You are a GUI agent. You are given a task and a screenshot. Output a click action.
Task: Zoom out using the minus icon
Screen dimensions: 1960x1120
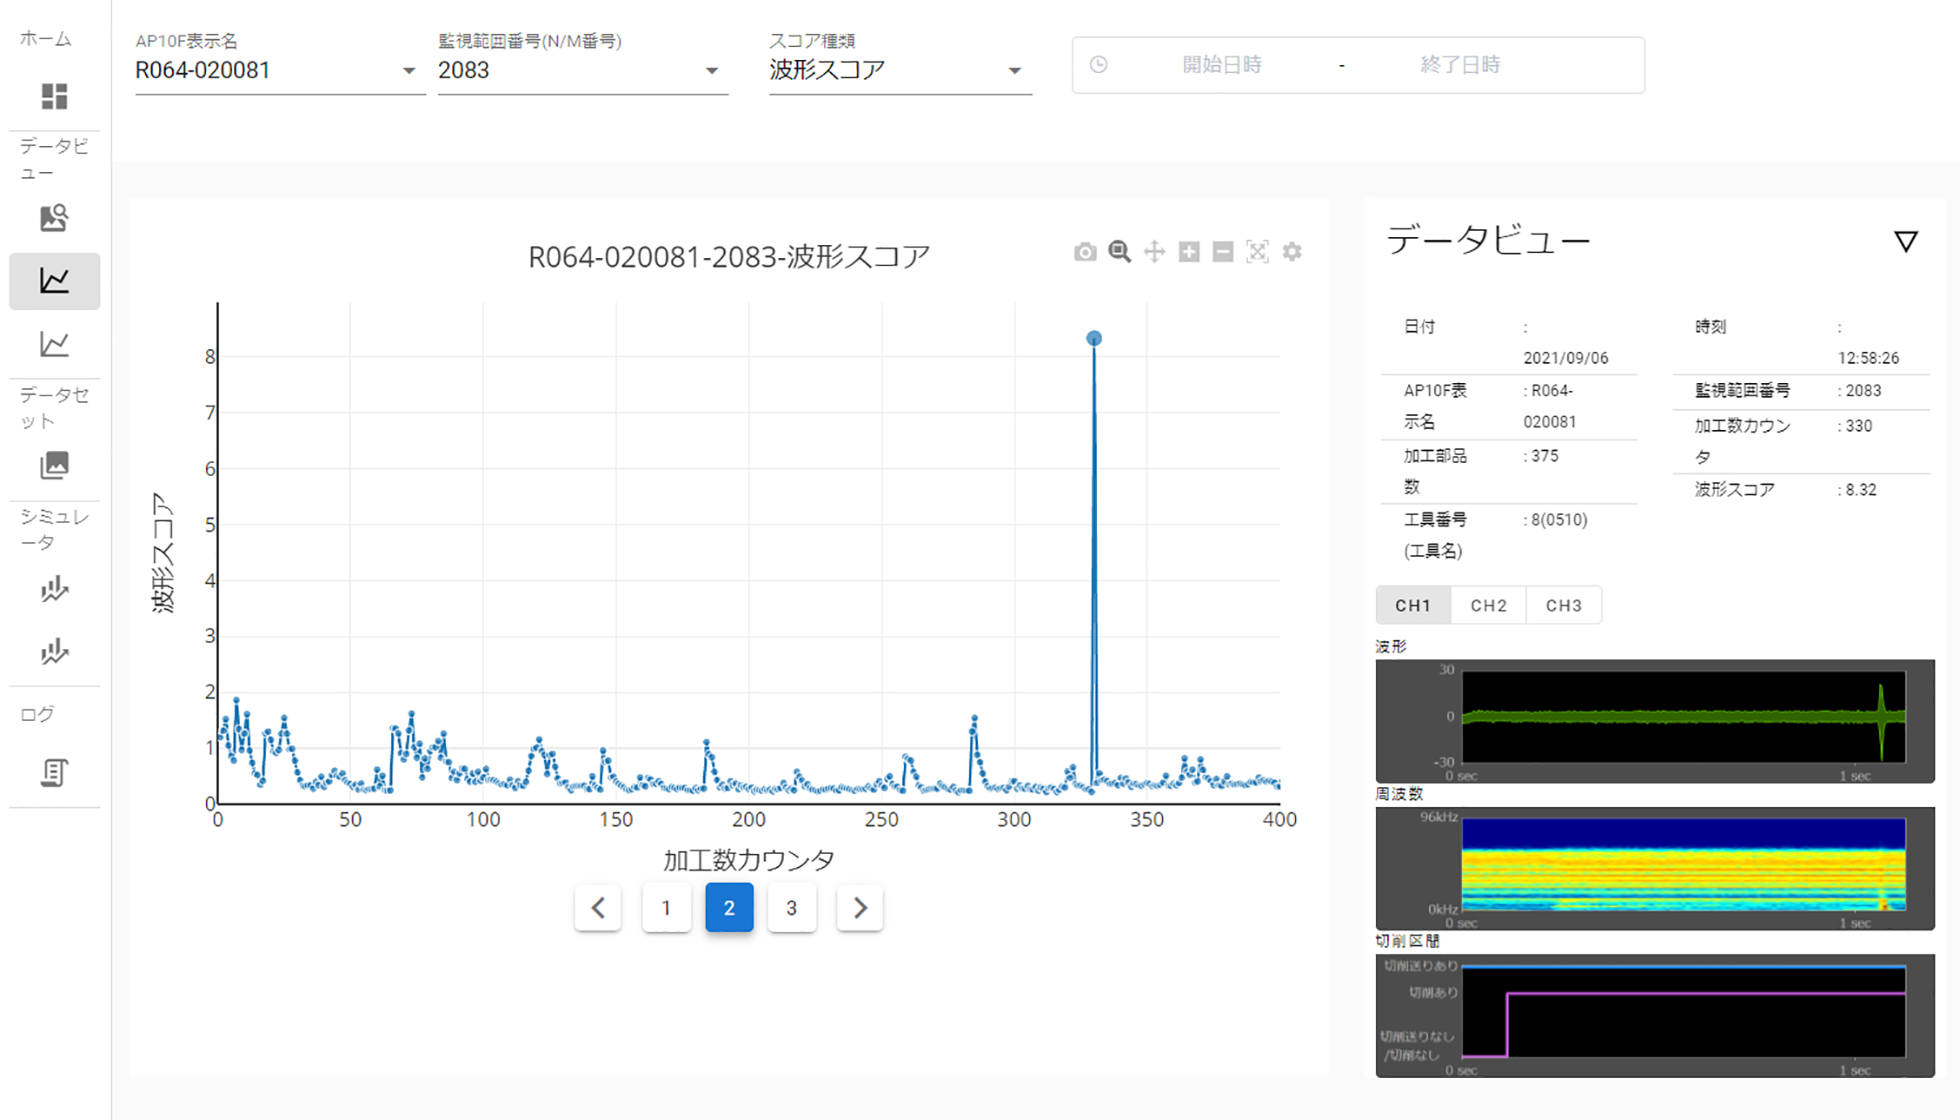point(1221,252)
